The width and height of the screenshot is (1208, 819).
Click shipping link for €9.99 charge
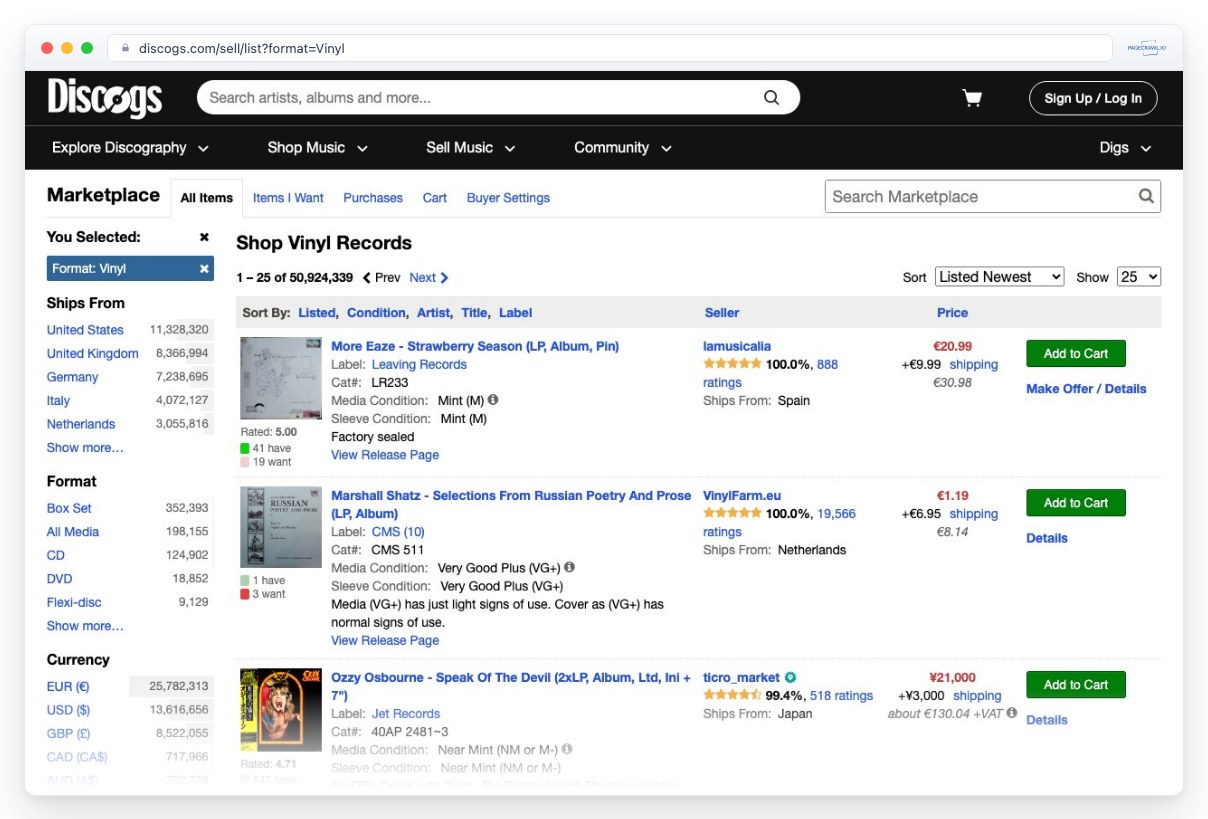pos(974,365)
